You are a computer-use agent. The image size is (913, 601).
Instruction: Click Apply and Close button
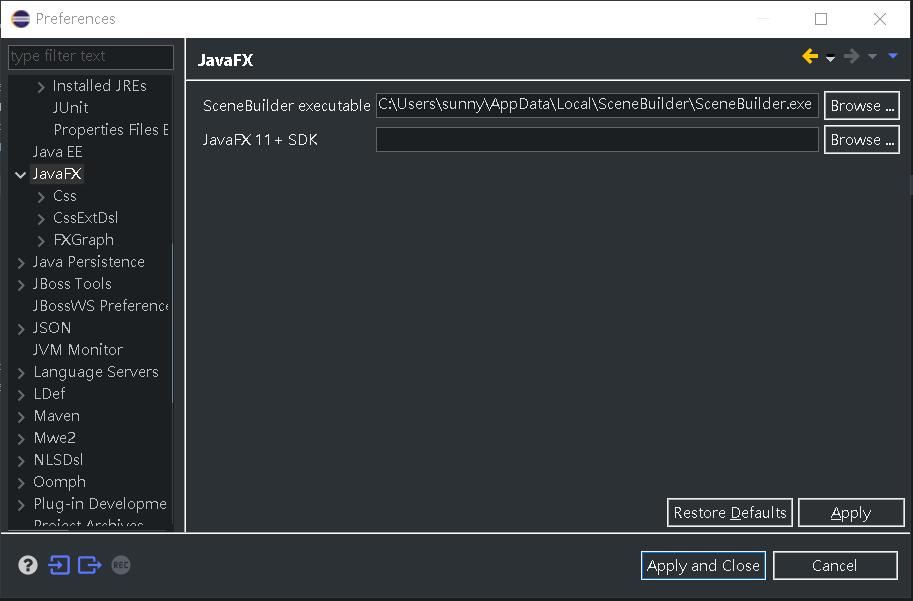tap(703, 565)
